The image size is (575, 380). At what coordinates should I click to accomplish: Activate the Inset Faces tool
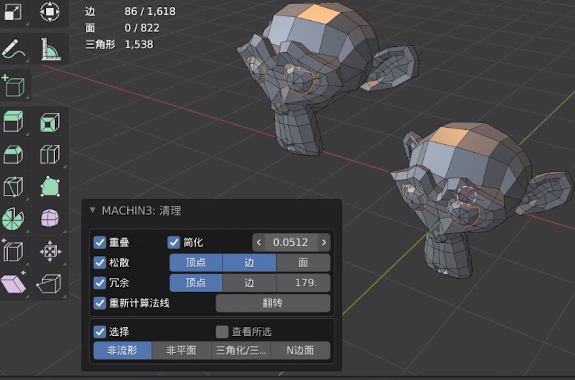tap(50, 122)
